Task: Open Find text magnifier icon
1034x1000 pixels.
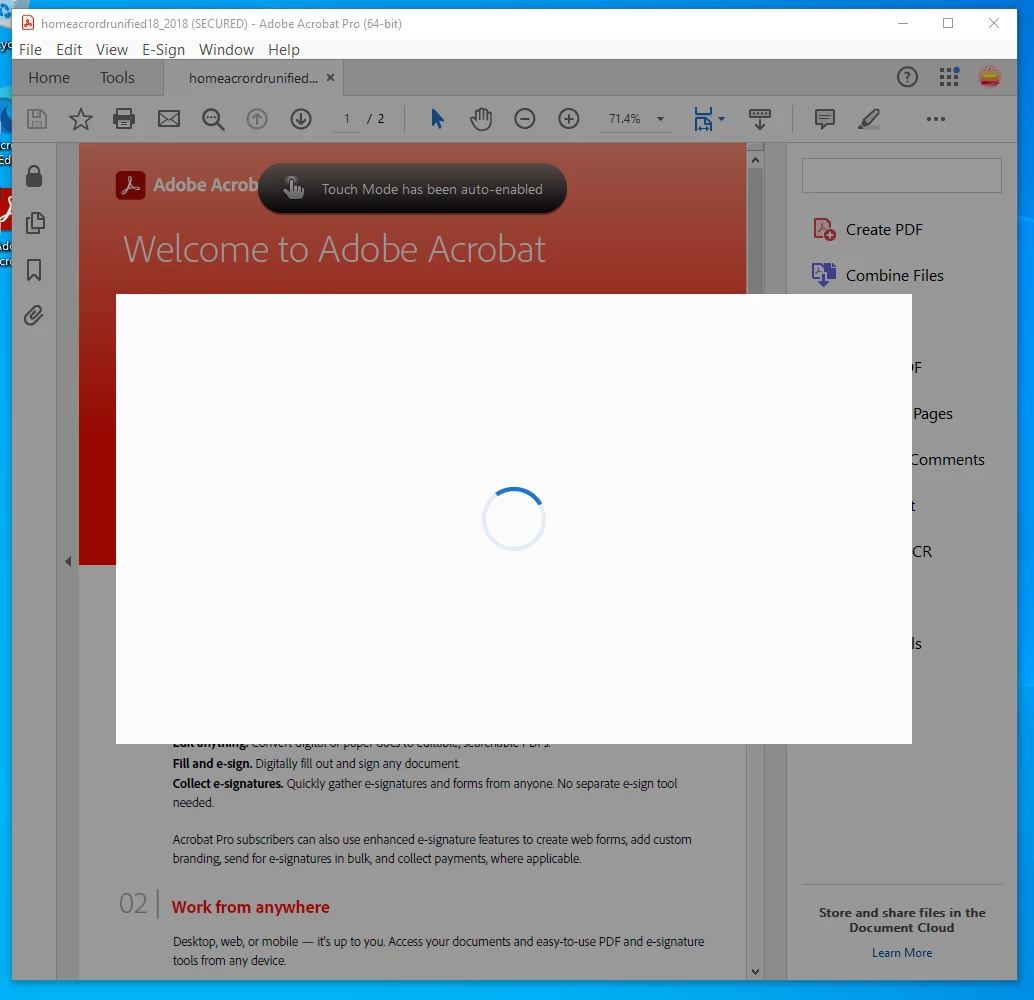Action: tap(213, 119)
